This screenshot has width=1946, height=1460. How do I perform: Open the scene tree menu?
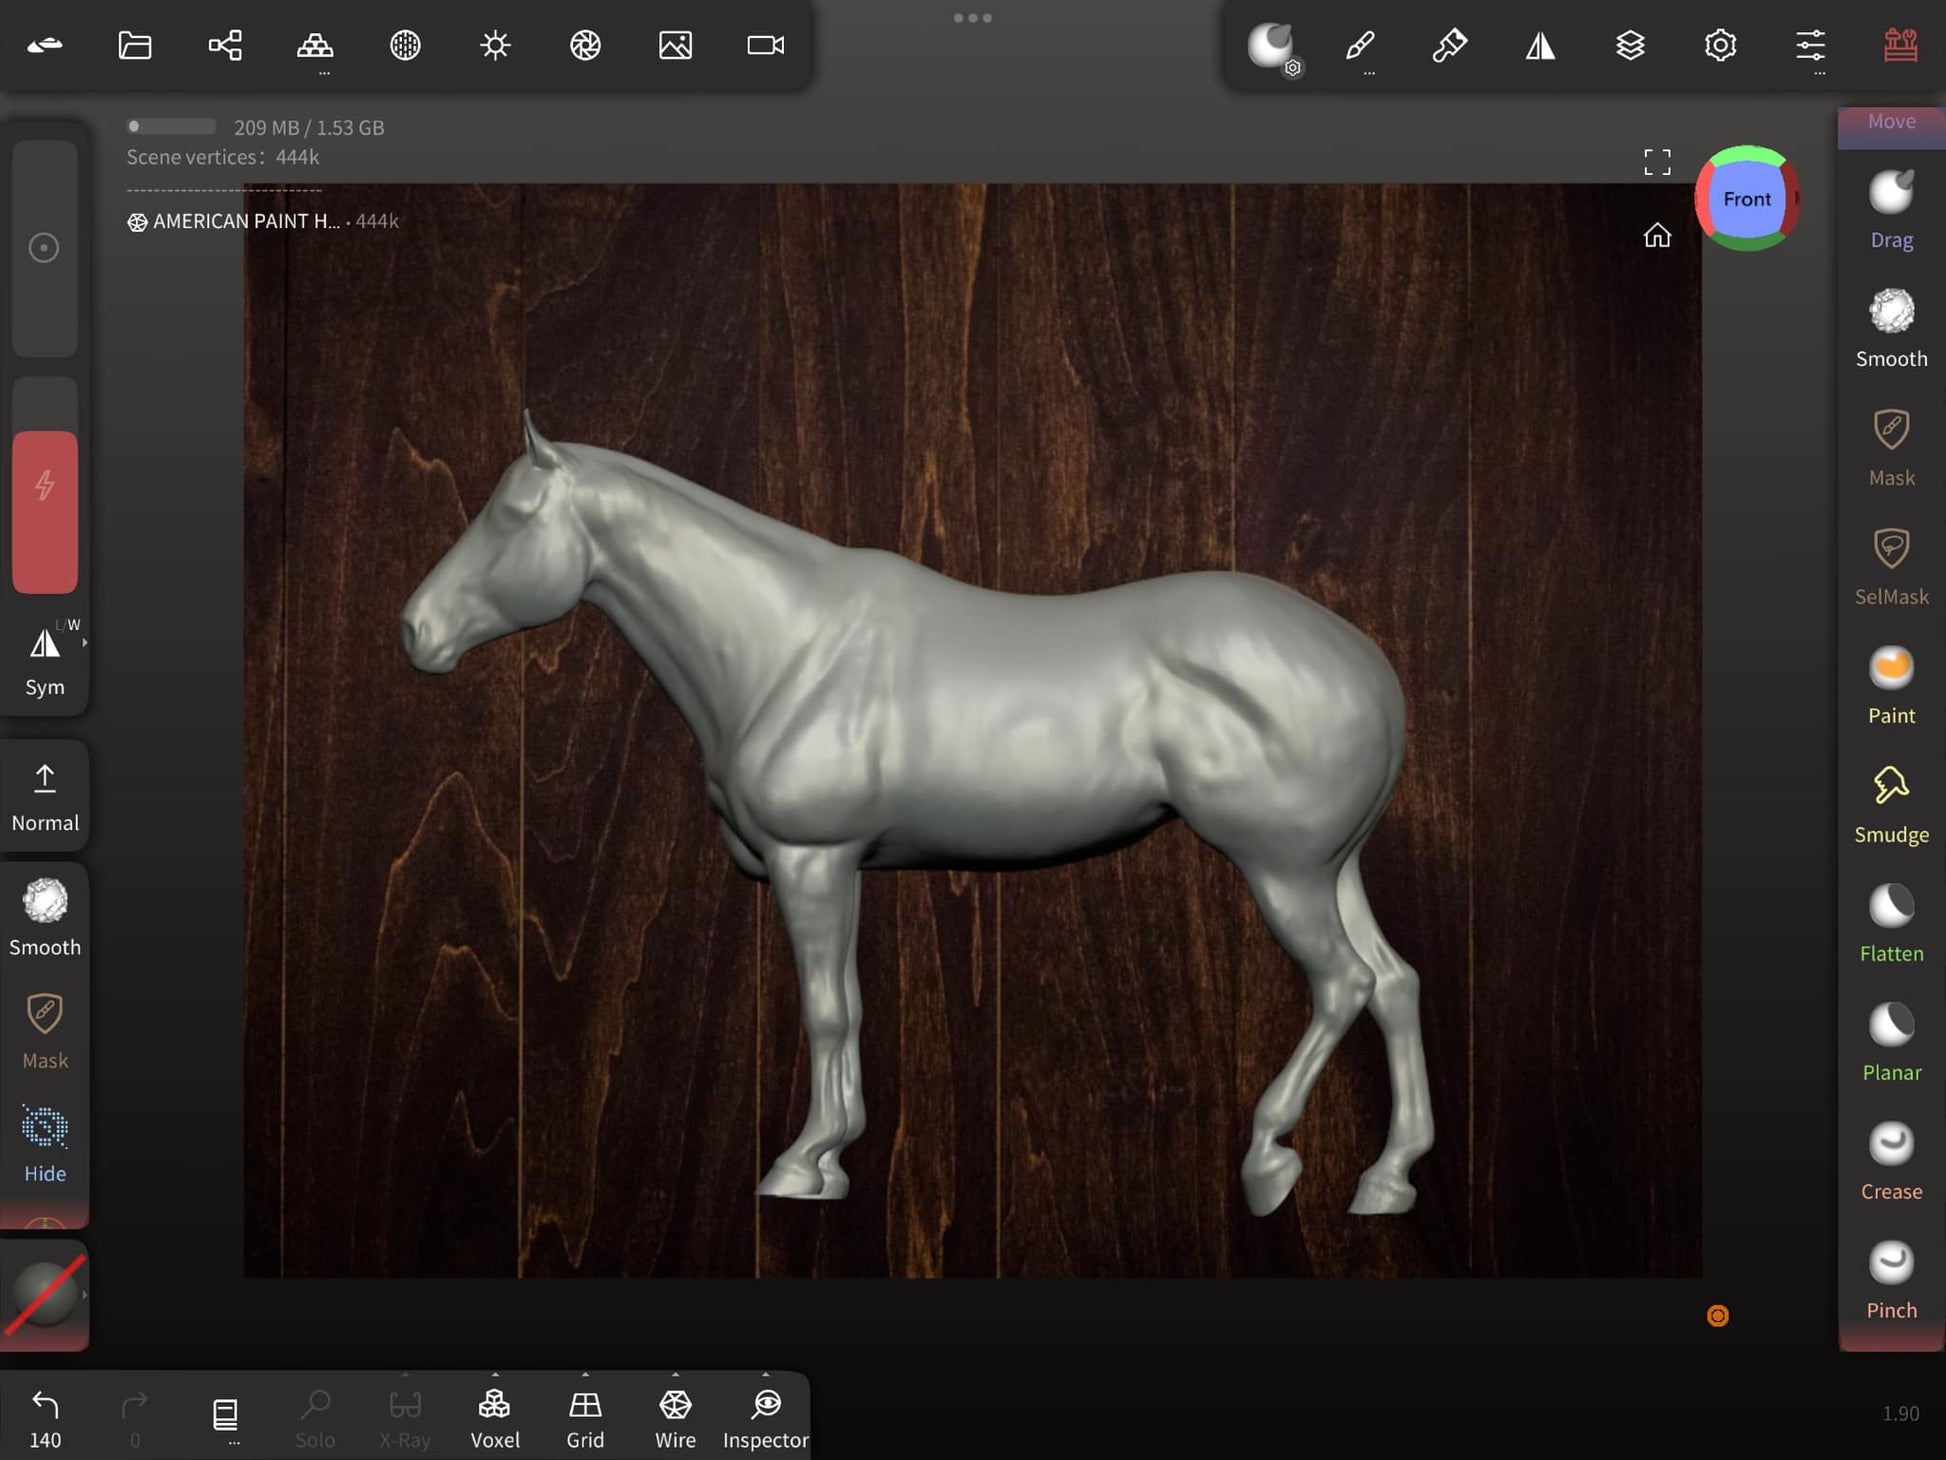tap(225, 45)
